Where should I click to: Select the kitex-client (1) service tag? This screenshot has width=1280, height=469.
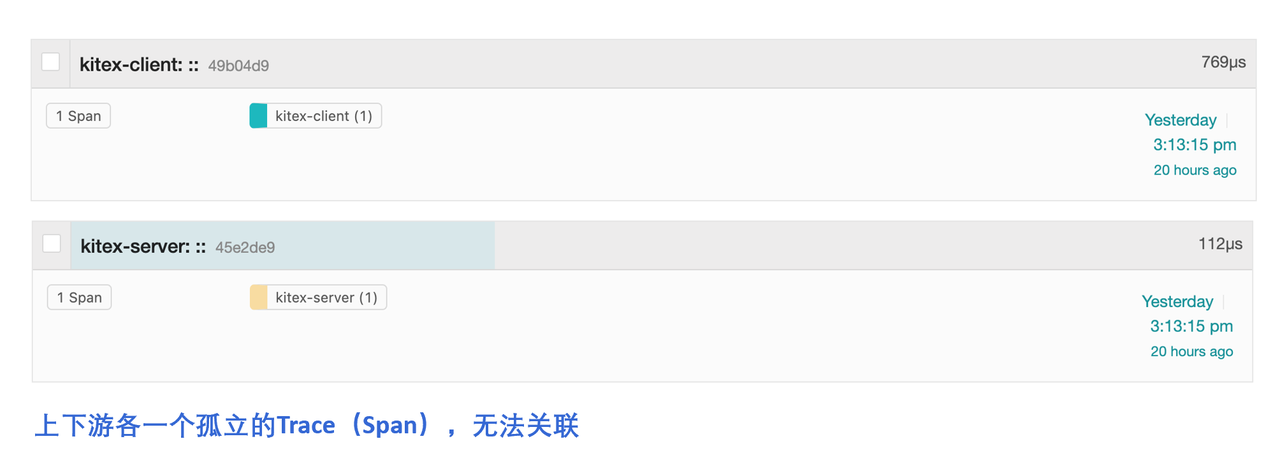pos(323,116)
